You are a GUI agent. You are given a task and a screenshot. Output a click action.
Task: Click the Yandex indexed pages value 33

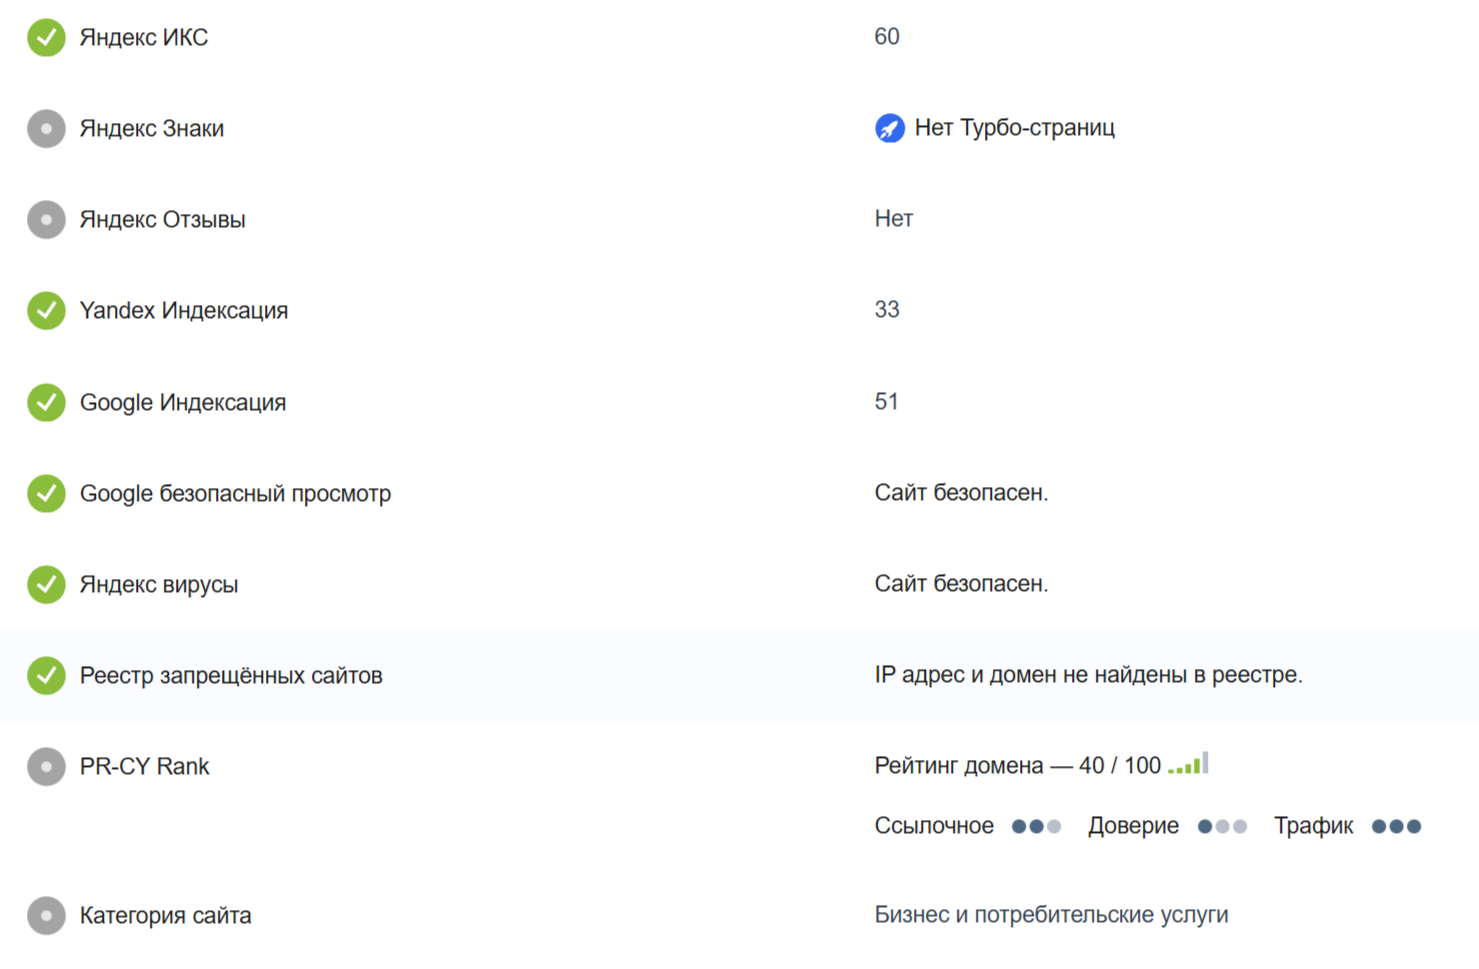(887, 310)
